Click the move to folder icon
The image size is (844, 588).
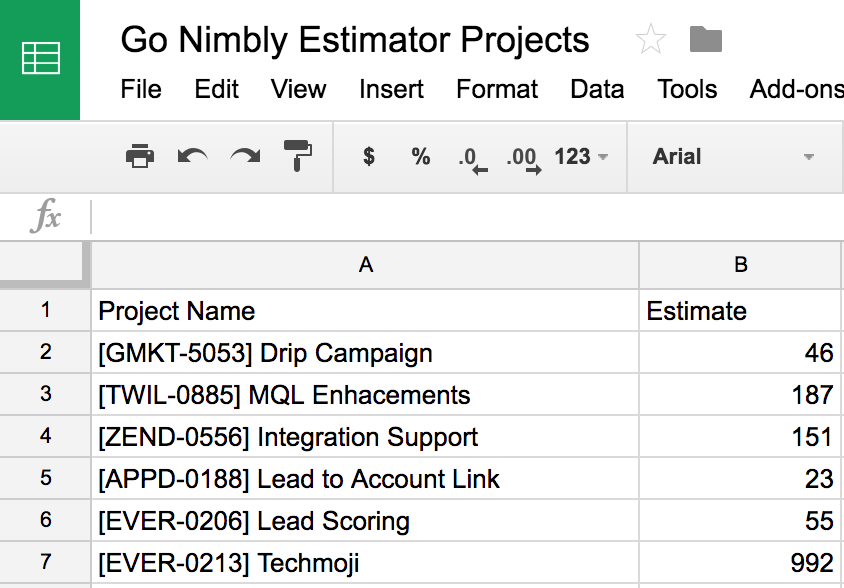coord(706,40)
